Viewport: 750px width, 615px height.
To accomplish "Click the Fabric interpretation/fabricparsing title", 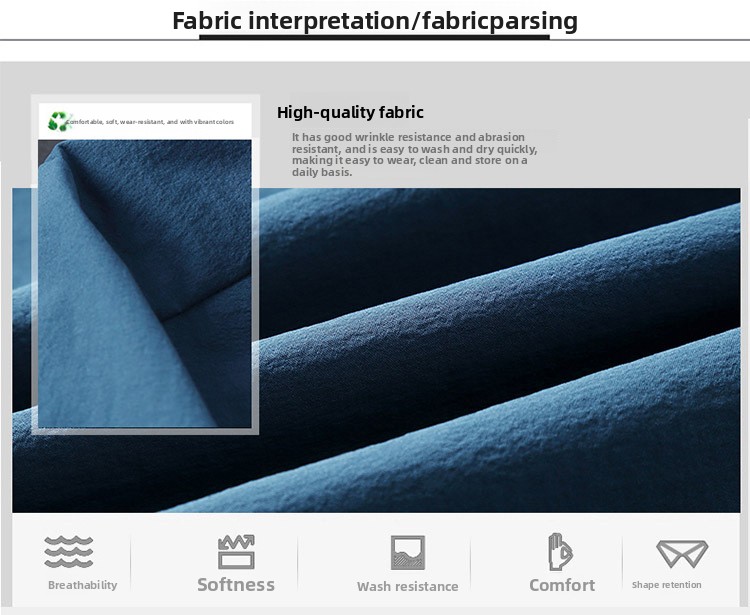I will (x=375, y=21).
